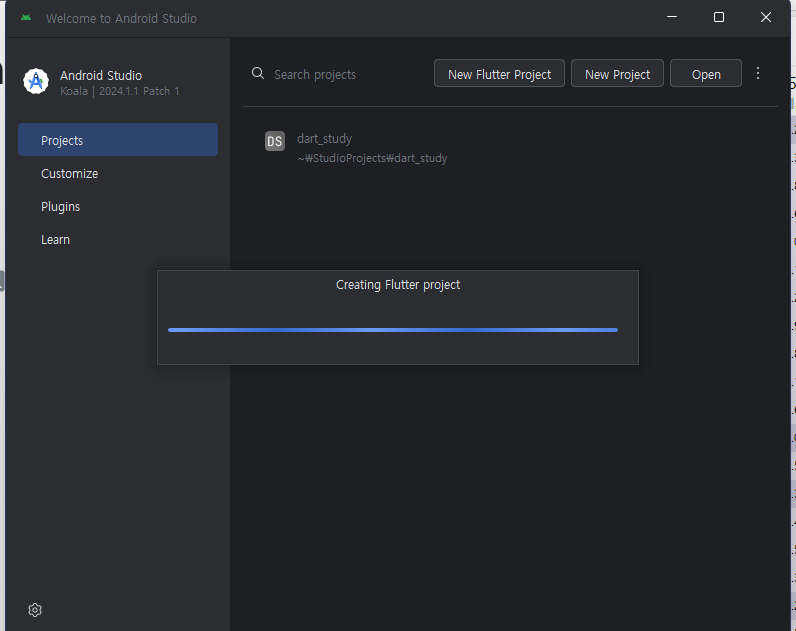796x631 pixels.
Task: Open the more options kebab menu
Action: click(757, 73)
